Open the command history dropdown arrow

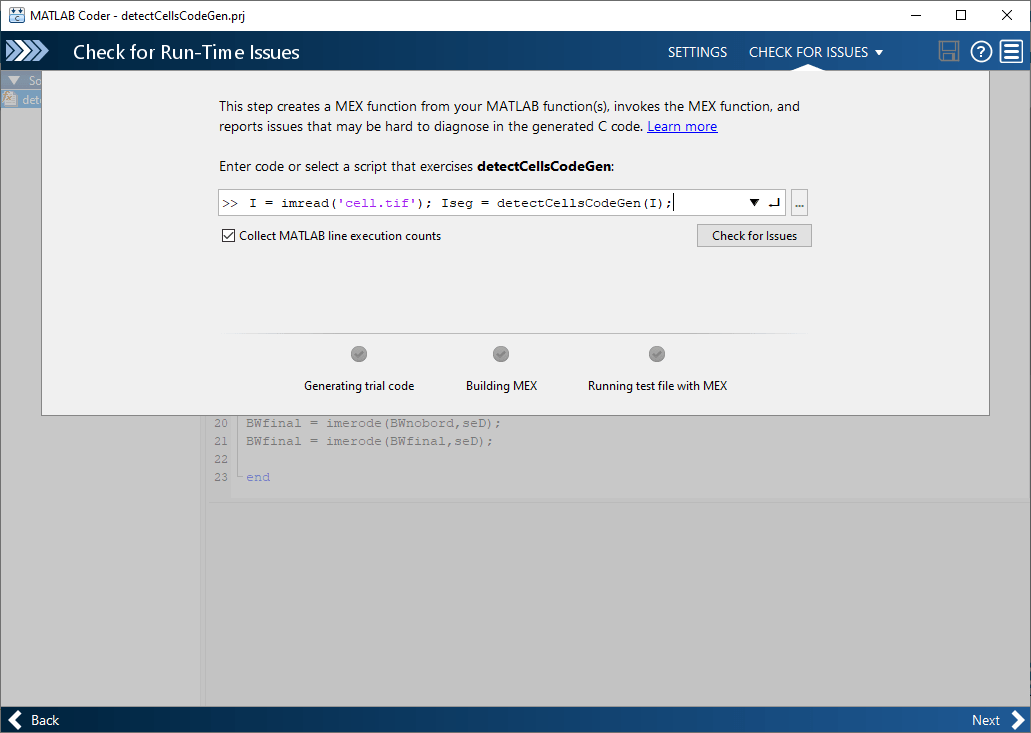(x=754, y=202)
